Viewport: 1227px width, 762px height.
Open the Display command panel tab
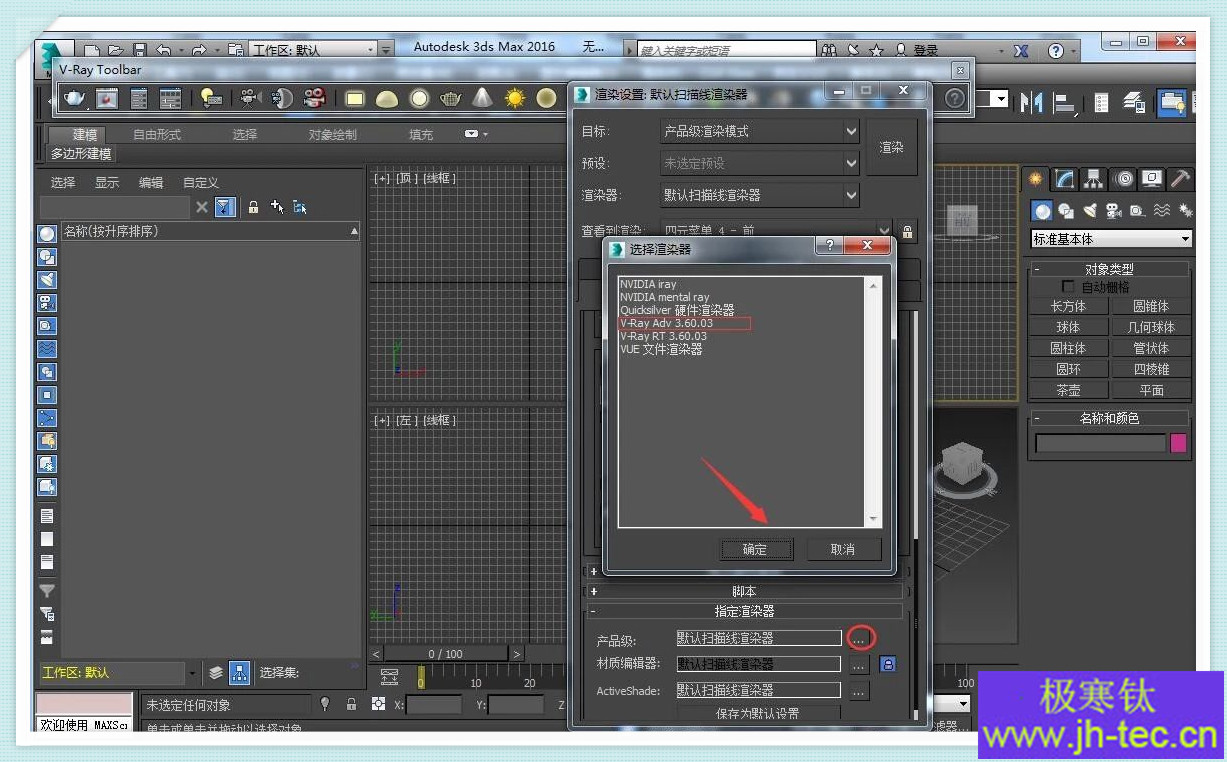[1153, 179]
